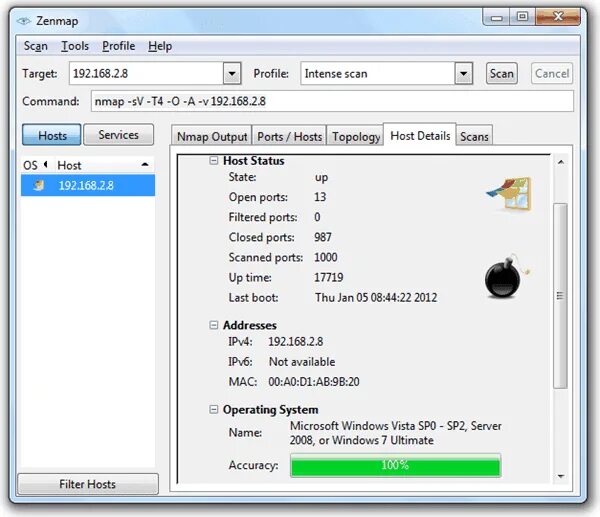Open the Profile menu
The image size is (600, 517).
(x=119, y=46)
